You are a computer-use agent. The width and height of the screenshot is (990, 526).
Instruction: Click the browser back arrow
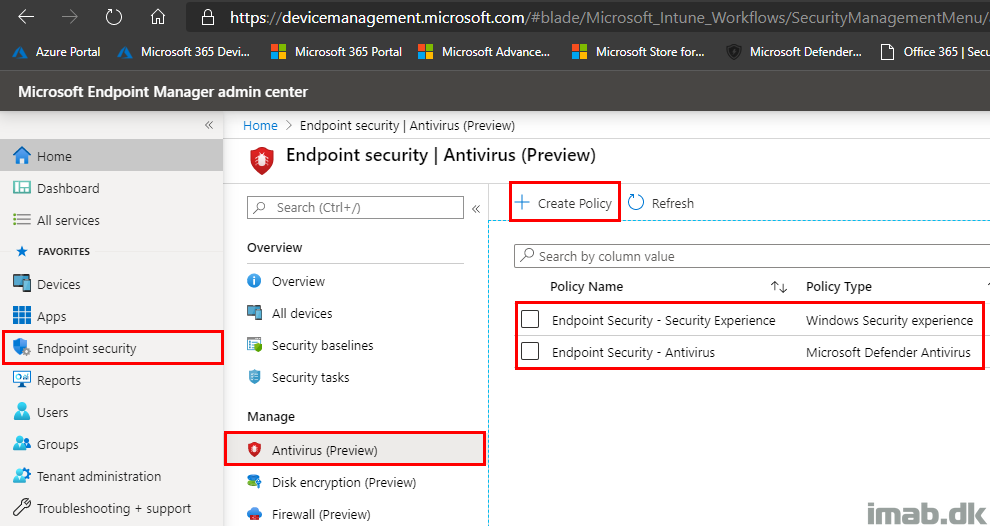point(26,17)
